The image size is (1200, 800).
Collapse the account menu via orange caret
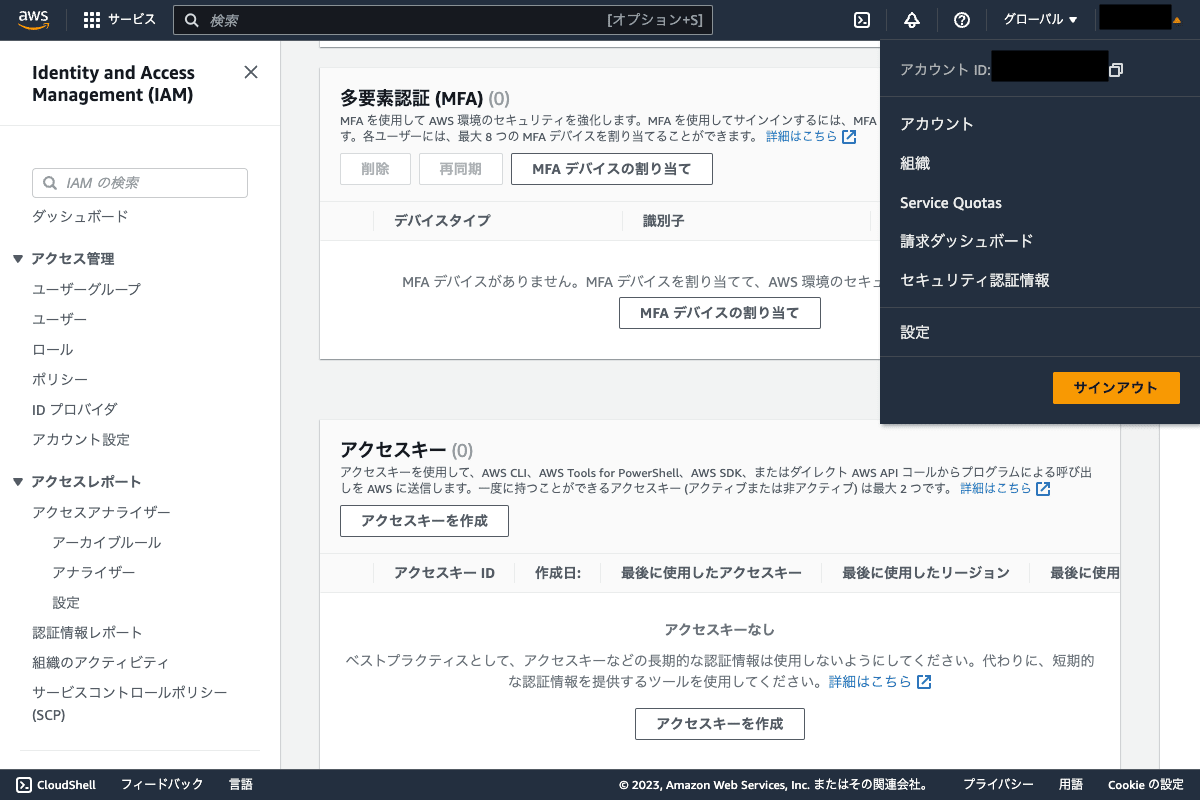coord(1176,20)
